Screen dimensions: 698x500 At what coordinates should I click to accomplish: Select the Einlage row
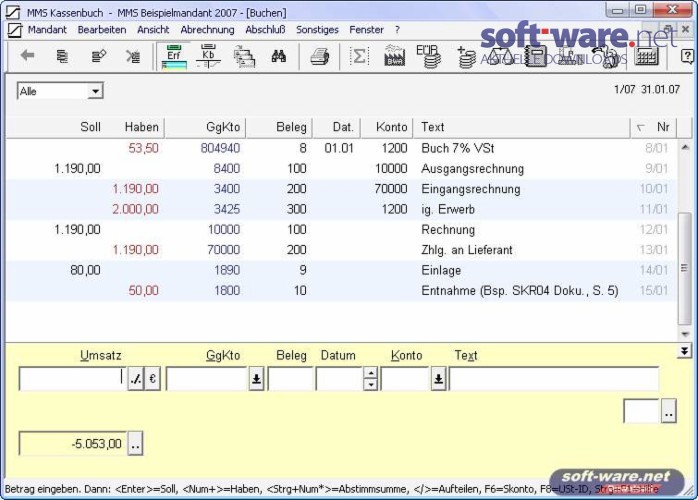click(341, 271)
